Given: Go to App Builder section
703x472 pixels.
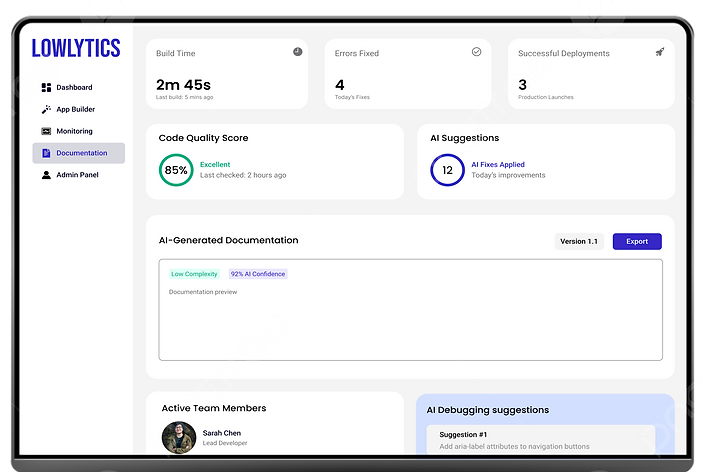Looking at the screenshot, I should click(x=78, y=109).
